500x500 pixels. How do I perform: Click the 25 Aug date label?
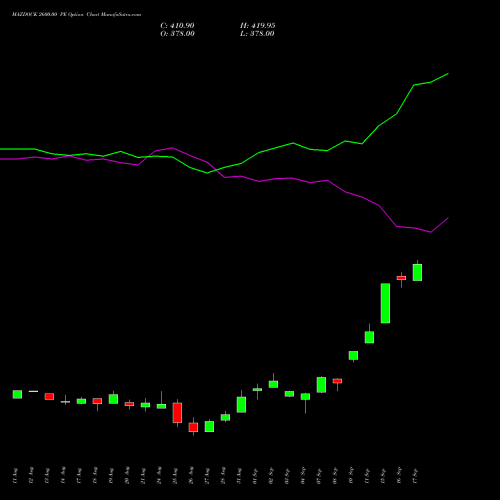pos(175,476)
